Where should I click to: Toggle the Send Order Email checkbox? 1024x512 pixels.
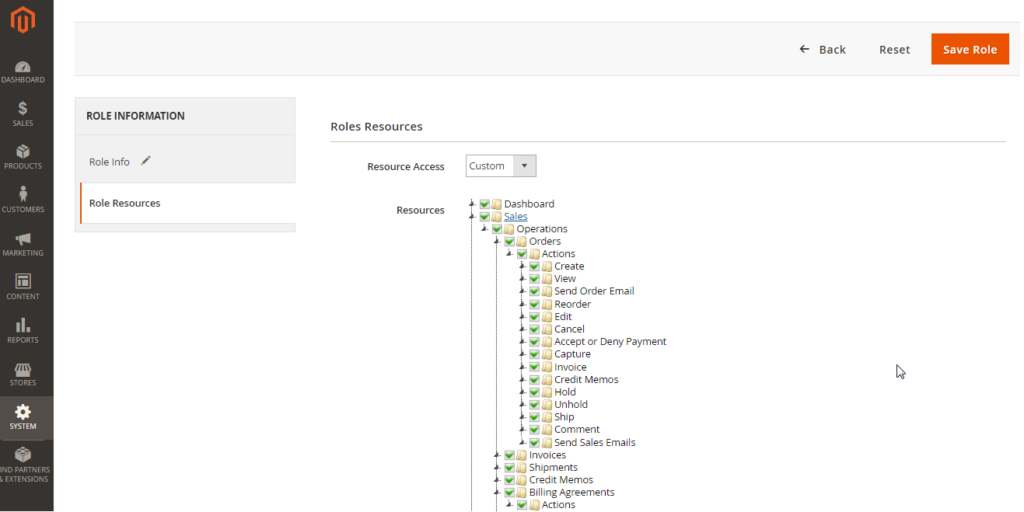coord(534,291)
